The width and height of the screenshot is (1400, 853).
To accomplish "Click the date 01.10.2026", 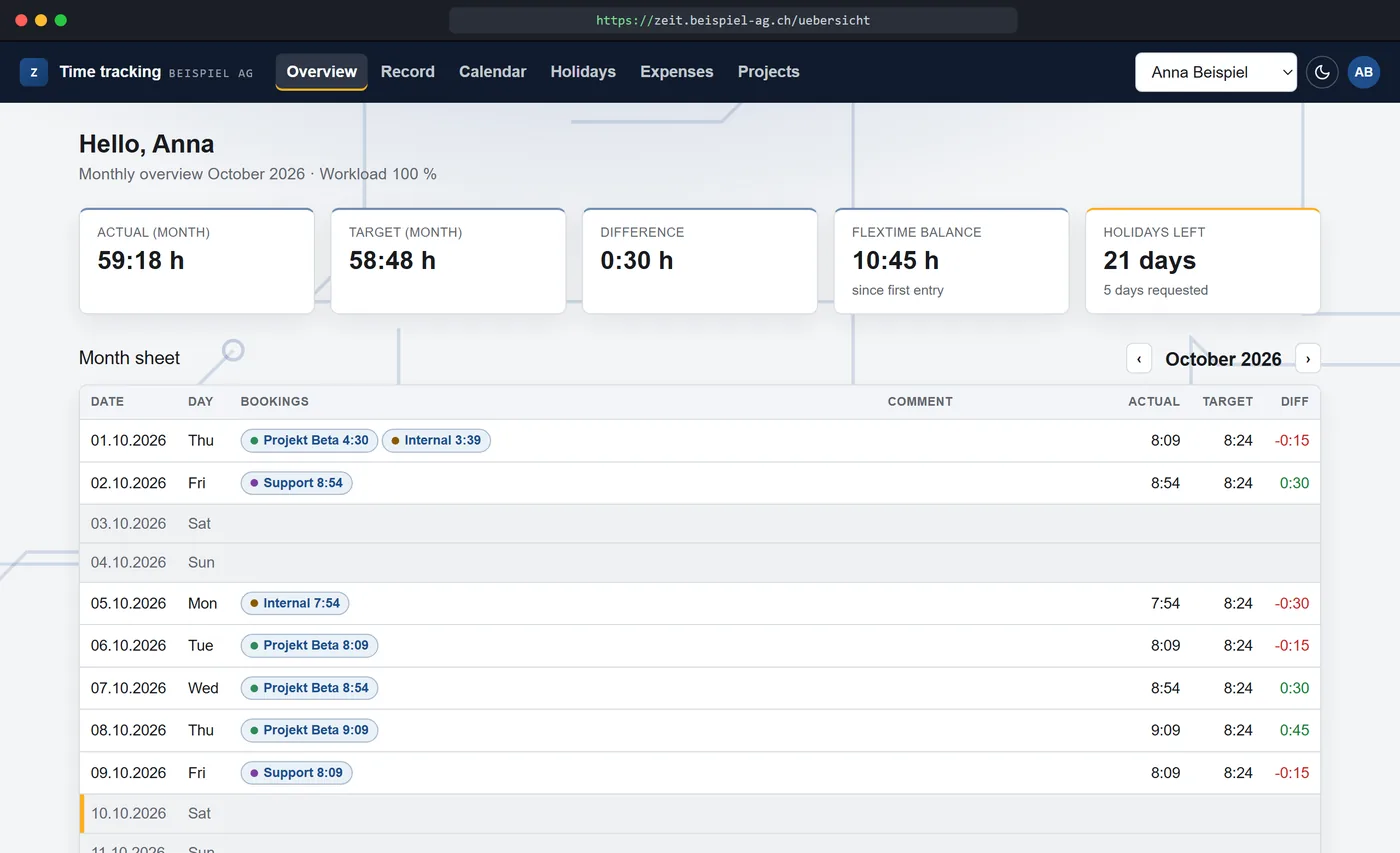I will point(128,440).
